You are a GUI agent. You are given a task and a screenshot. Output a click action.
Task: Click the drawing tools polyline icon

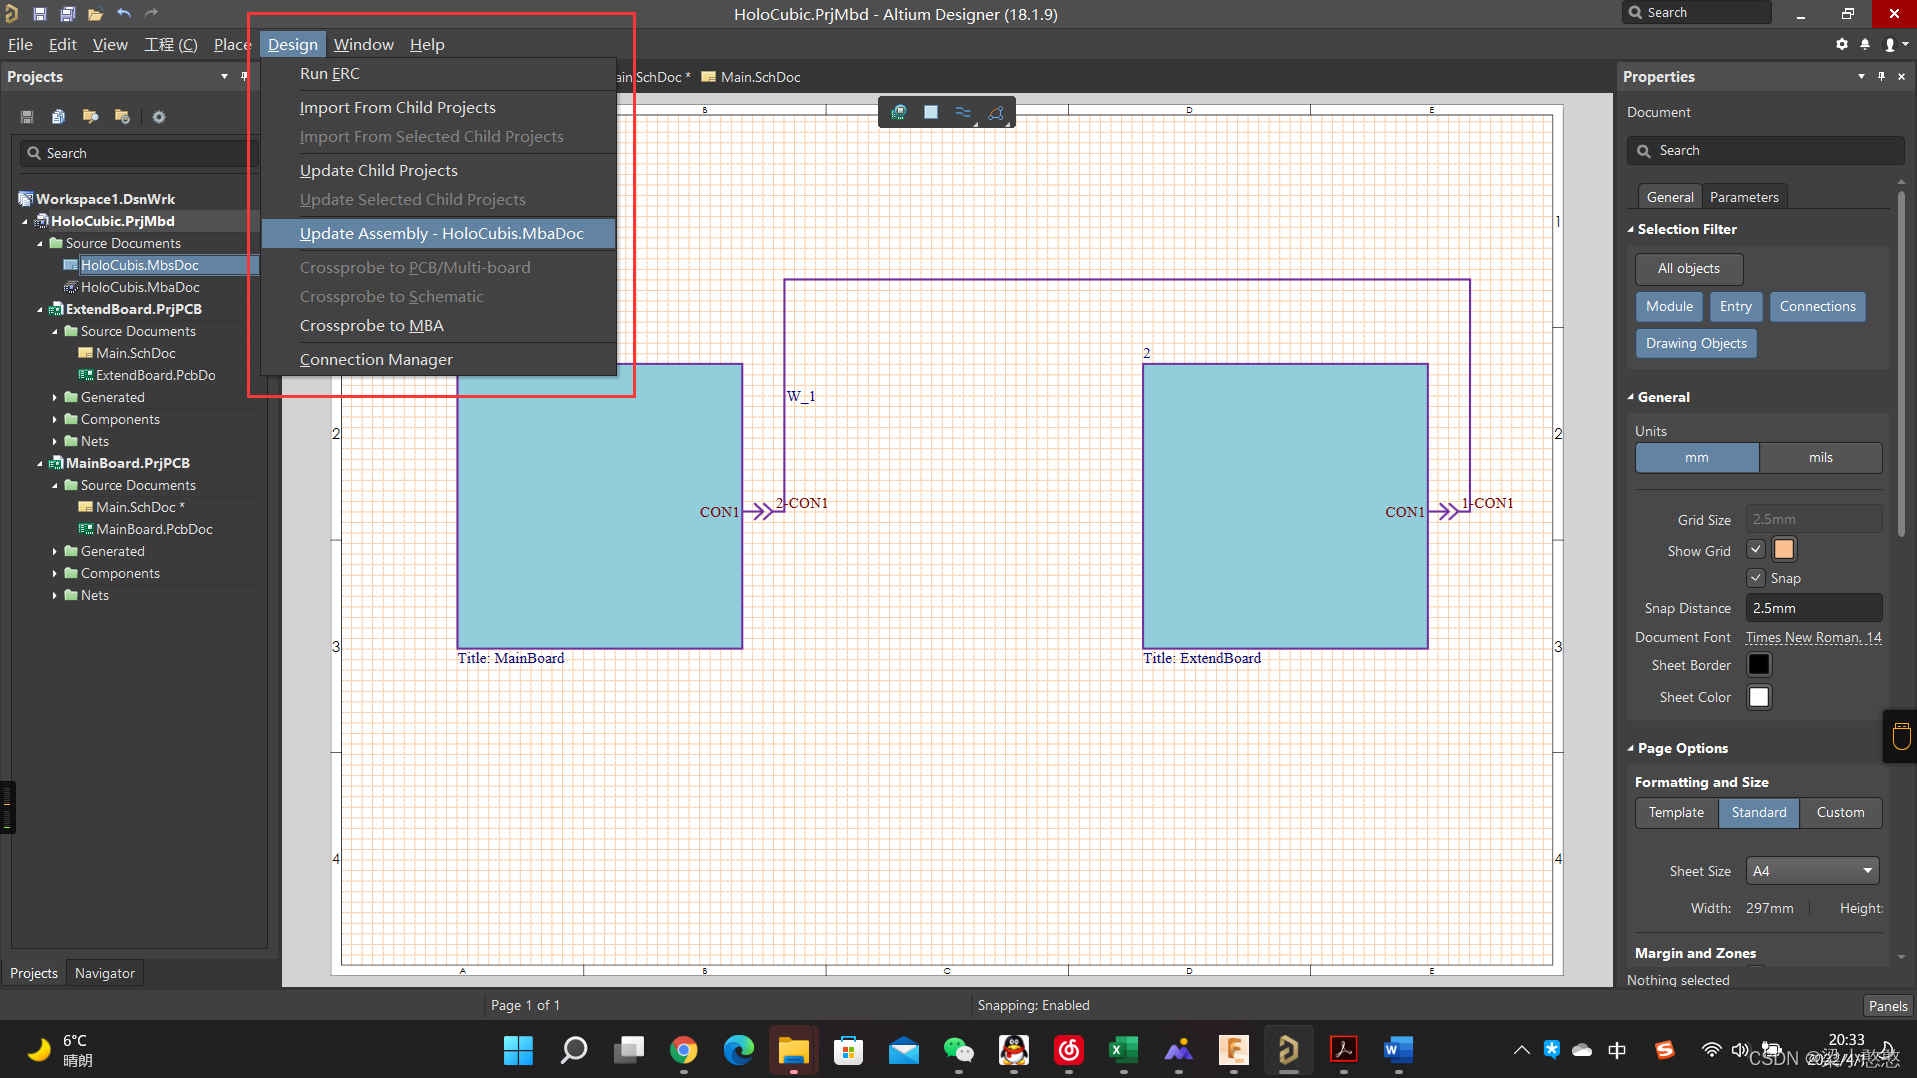point(996,112)
